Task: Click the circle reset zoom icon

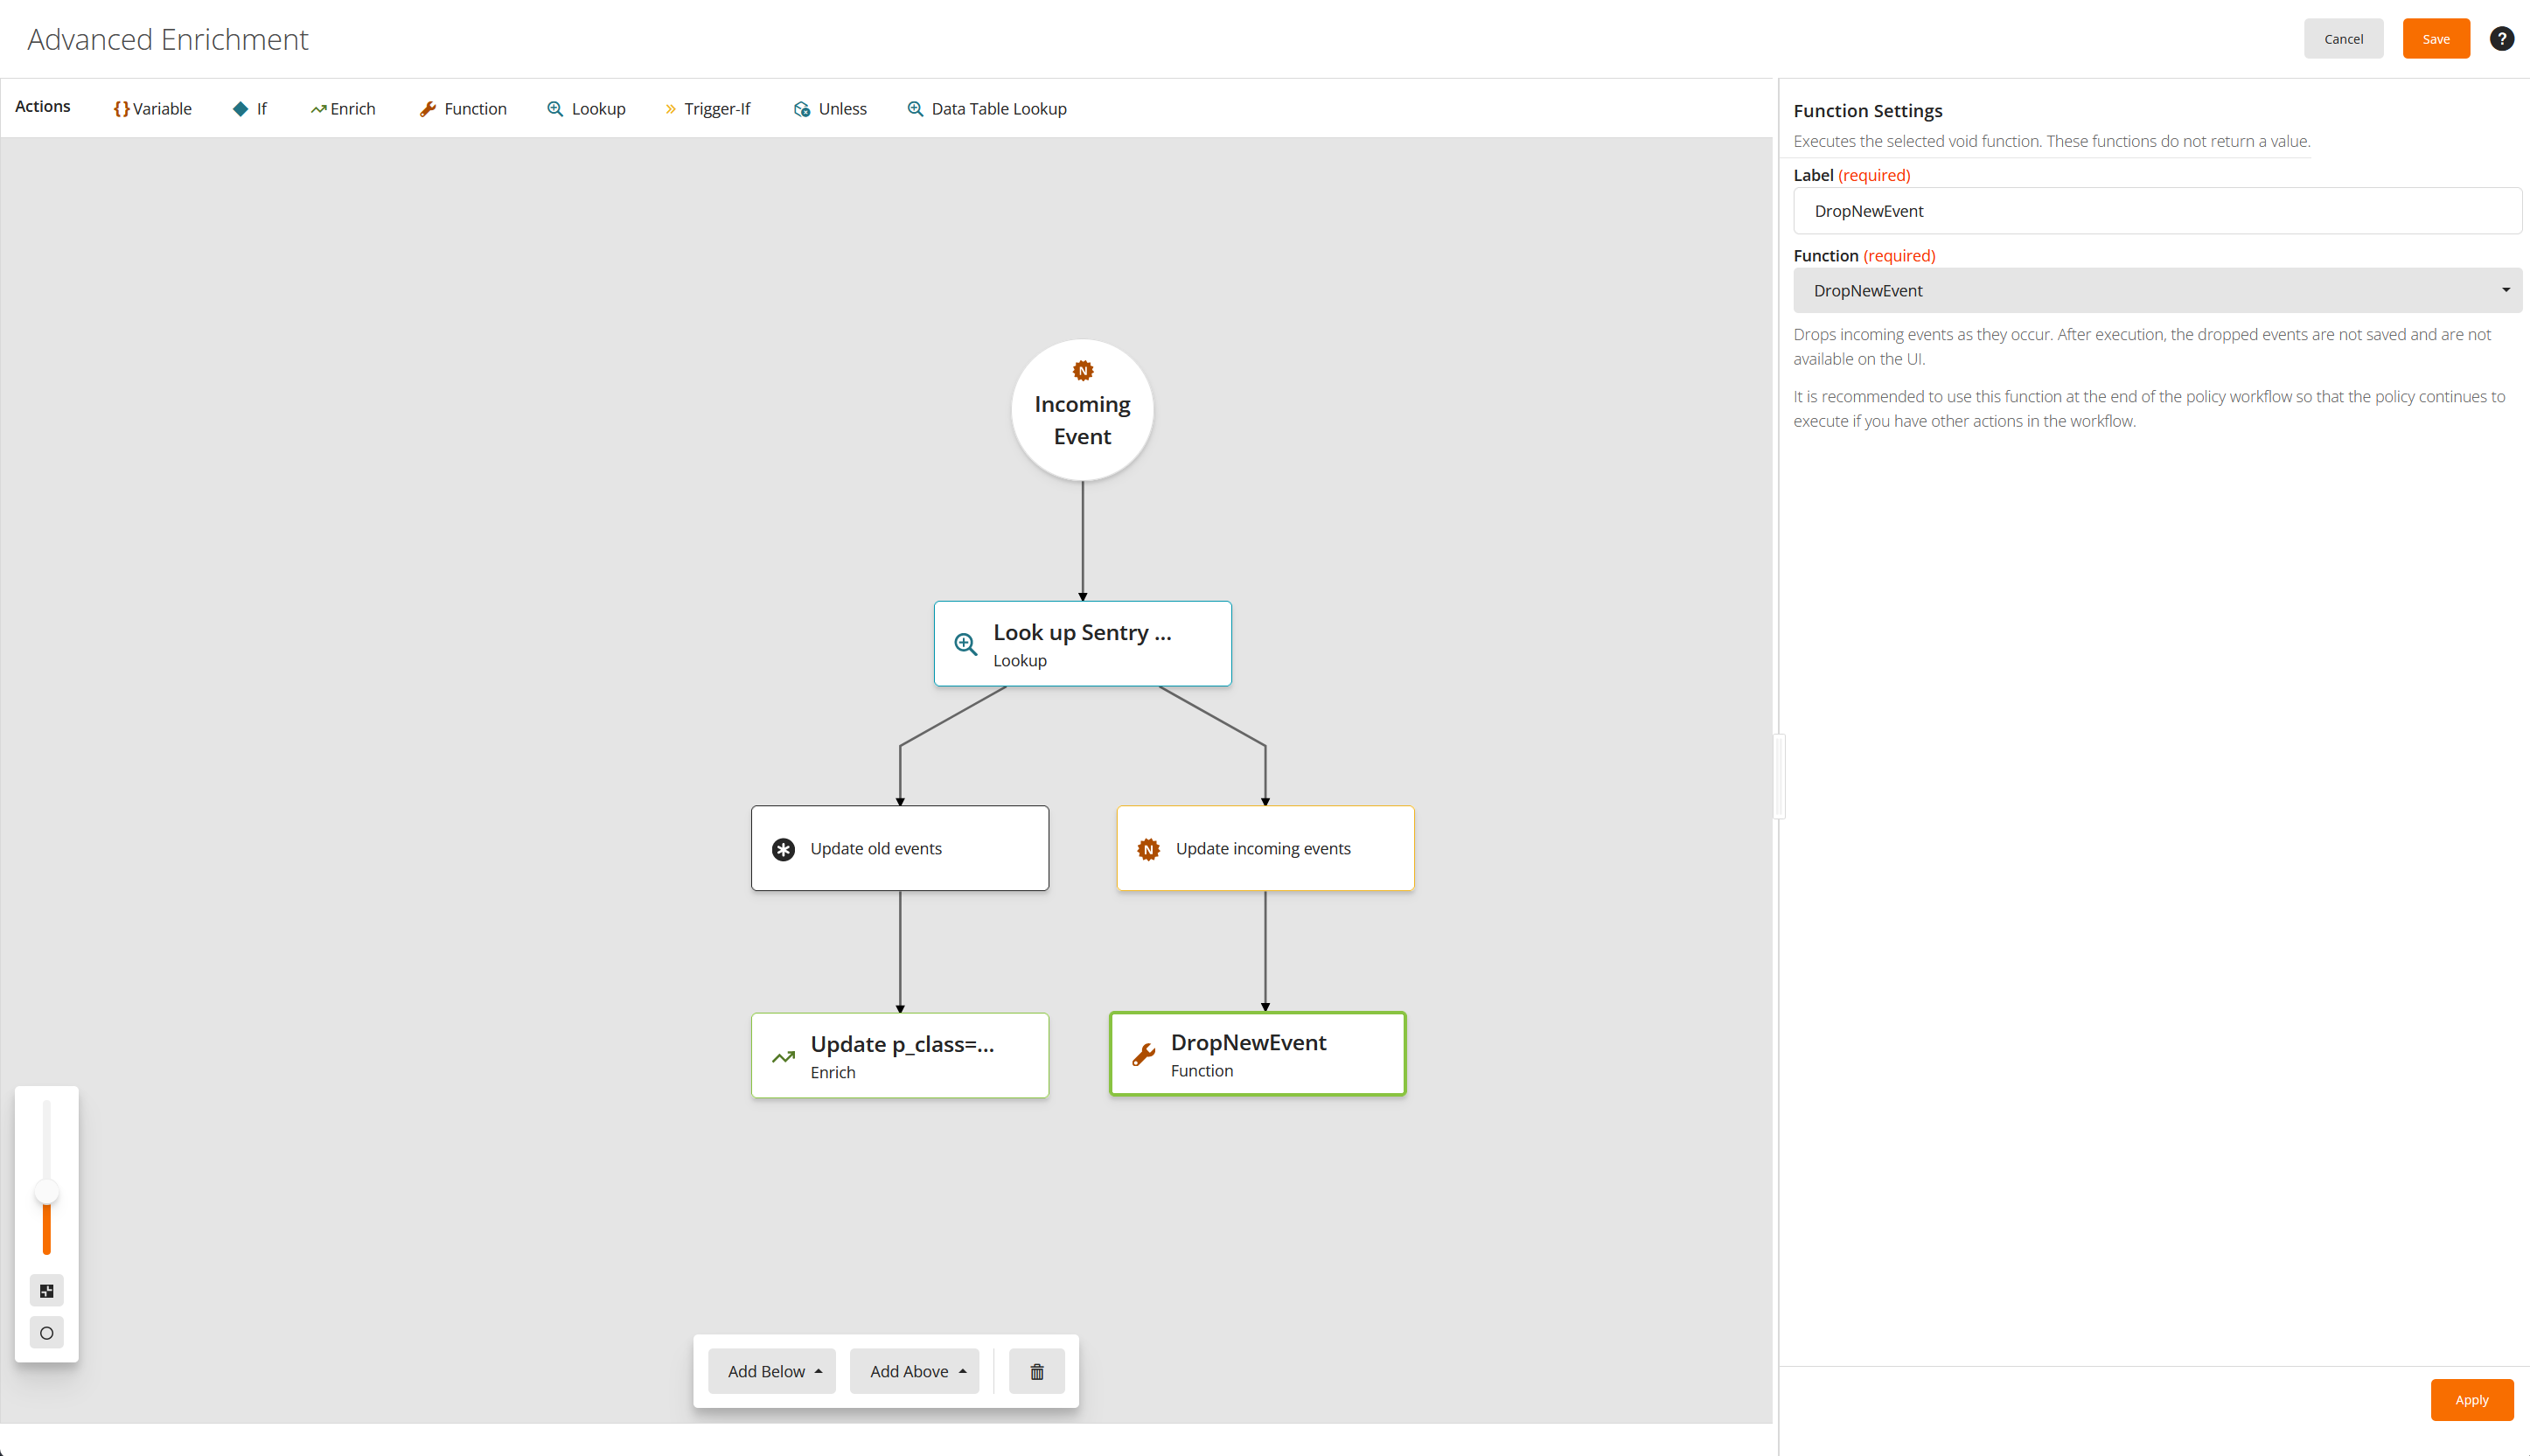Action: (x=46, y=1333)
